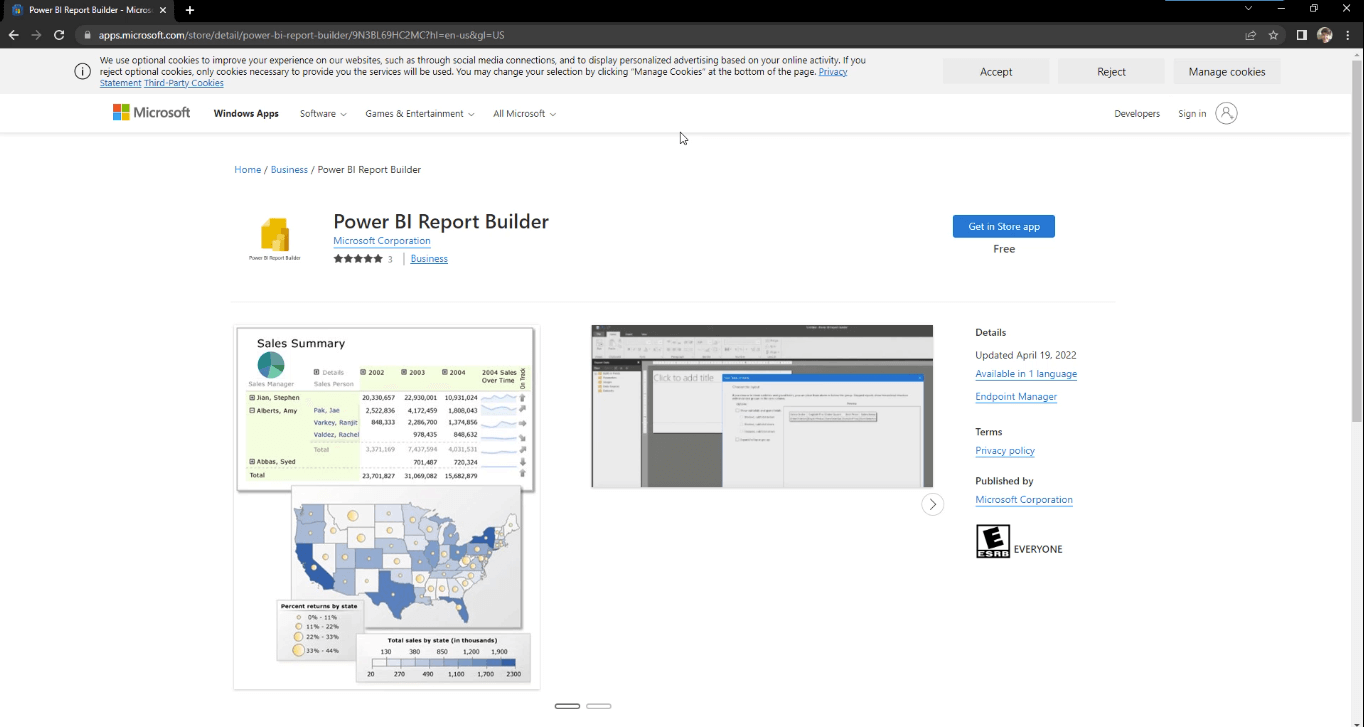Select second carousel page indicator
Screen dimensions: 1364x727
pyautogui.click(x=598, y=706)
